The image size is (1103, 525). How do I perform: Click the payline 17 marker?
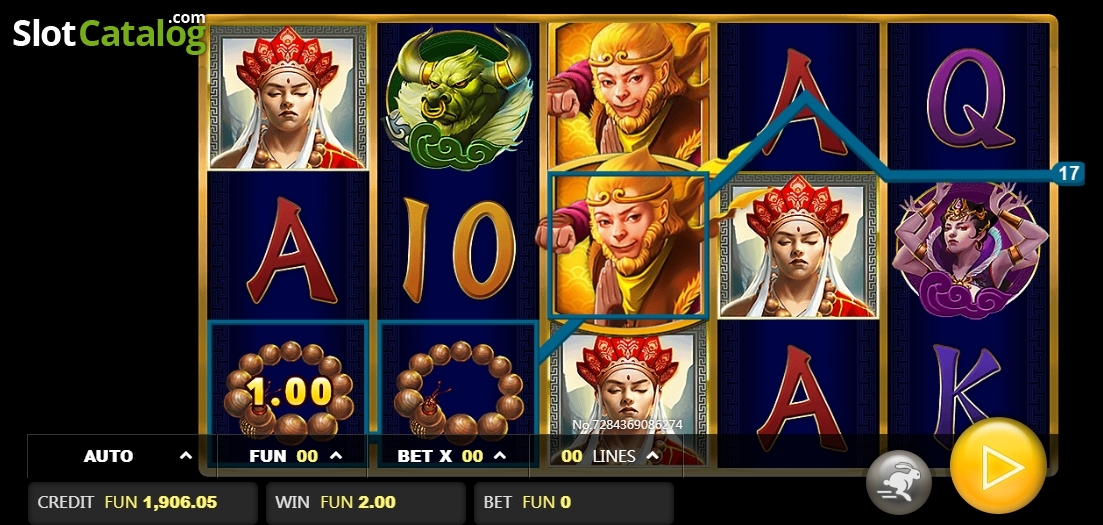1069,173
